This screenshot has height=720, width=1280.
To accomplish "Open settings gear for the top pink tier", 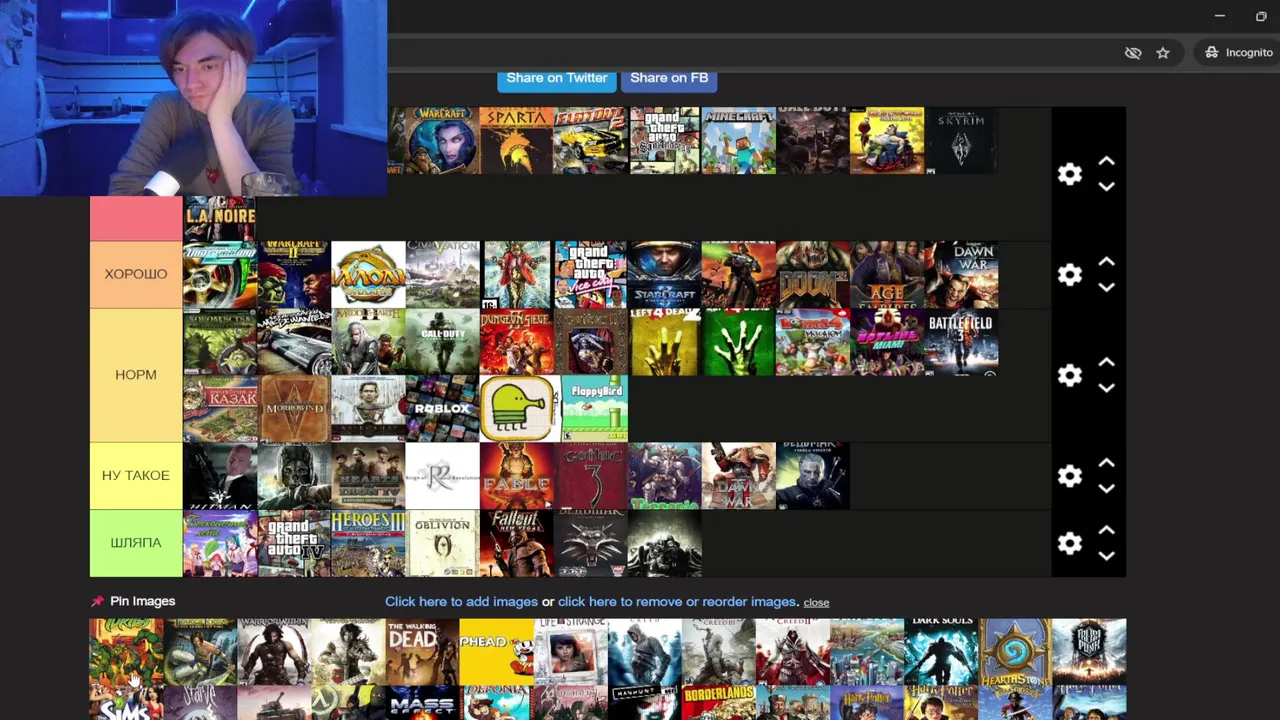I will click(x=1070, y=174).
